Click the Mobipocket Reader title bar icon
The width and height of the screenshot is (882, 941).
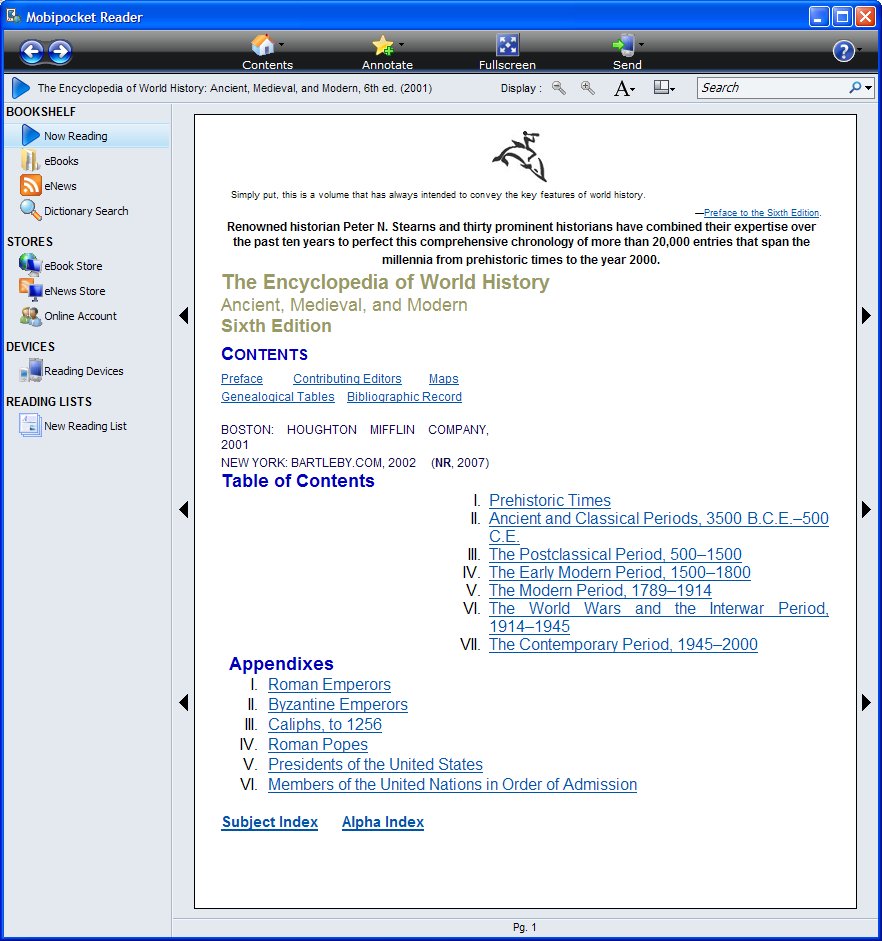point(13,16)
